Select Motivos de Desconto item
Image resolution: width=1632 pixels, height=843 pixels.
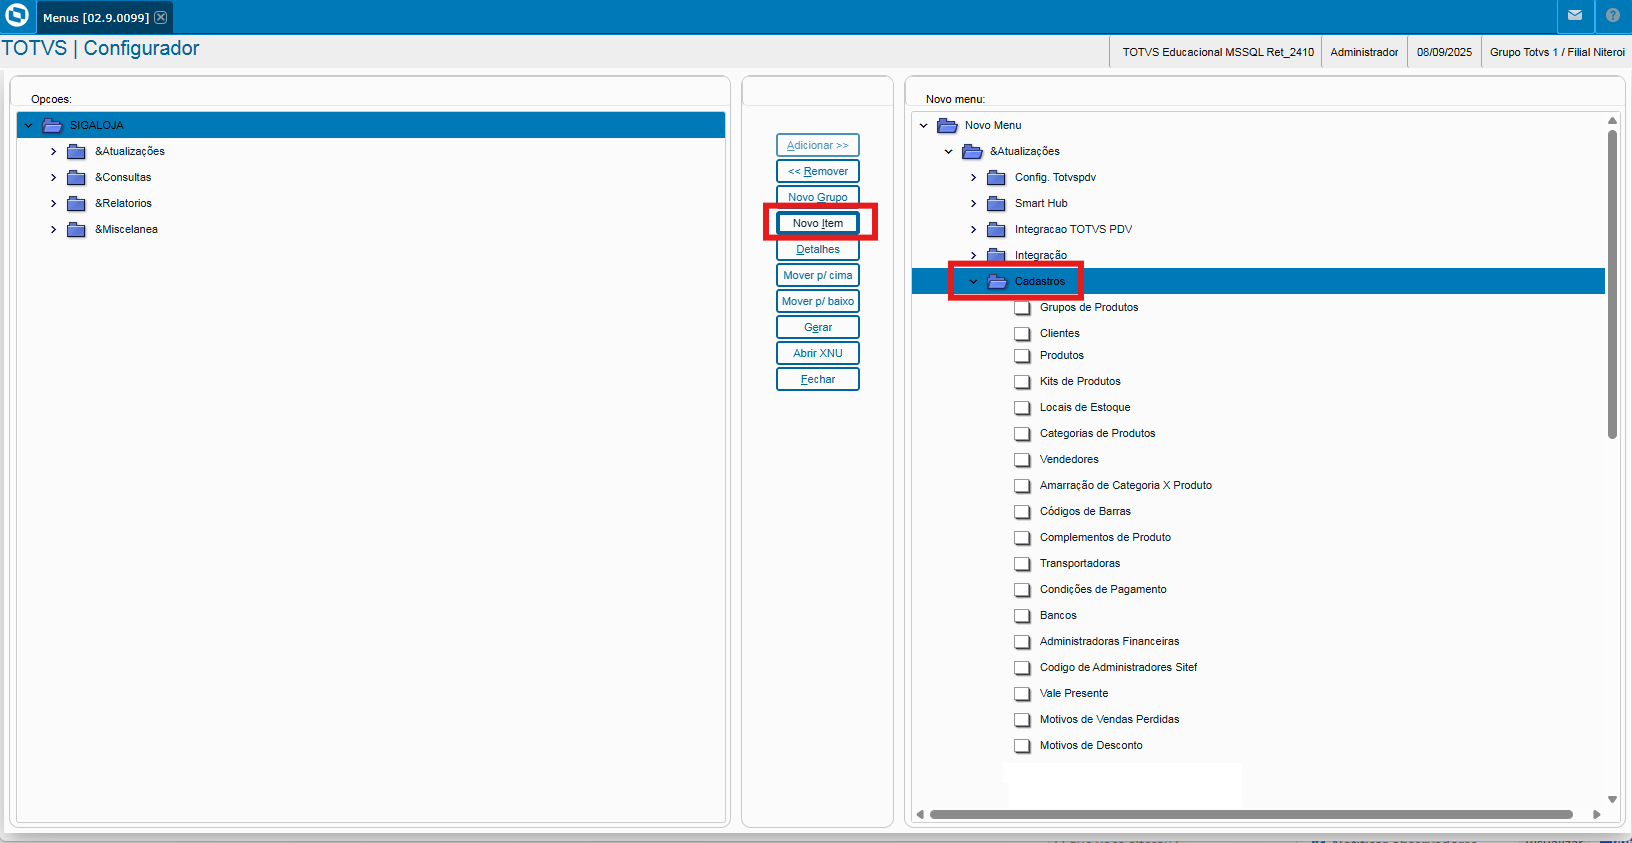click(x=1091, y=745)
